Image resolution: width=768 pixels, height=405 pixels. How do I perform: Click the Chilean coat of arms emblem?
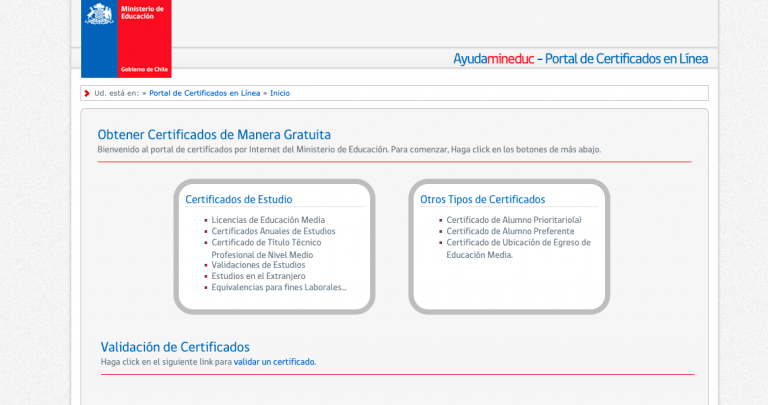point(99,13)
